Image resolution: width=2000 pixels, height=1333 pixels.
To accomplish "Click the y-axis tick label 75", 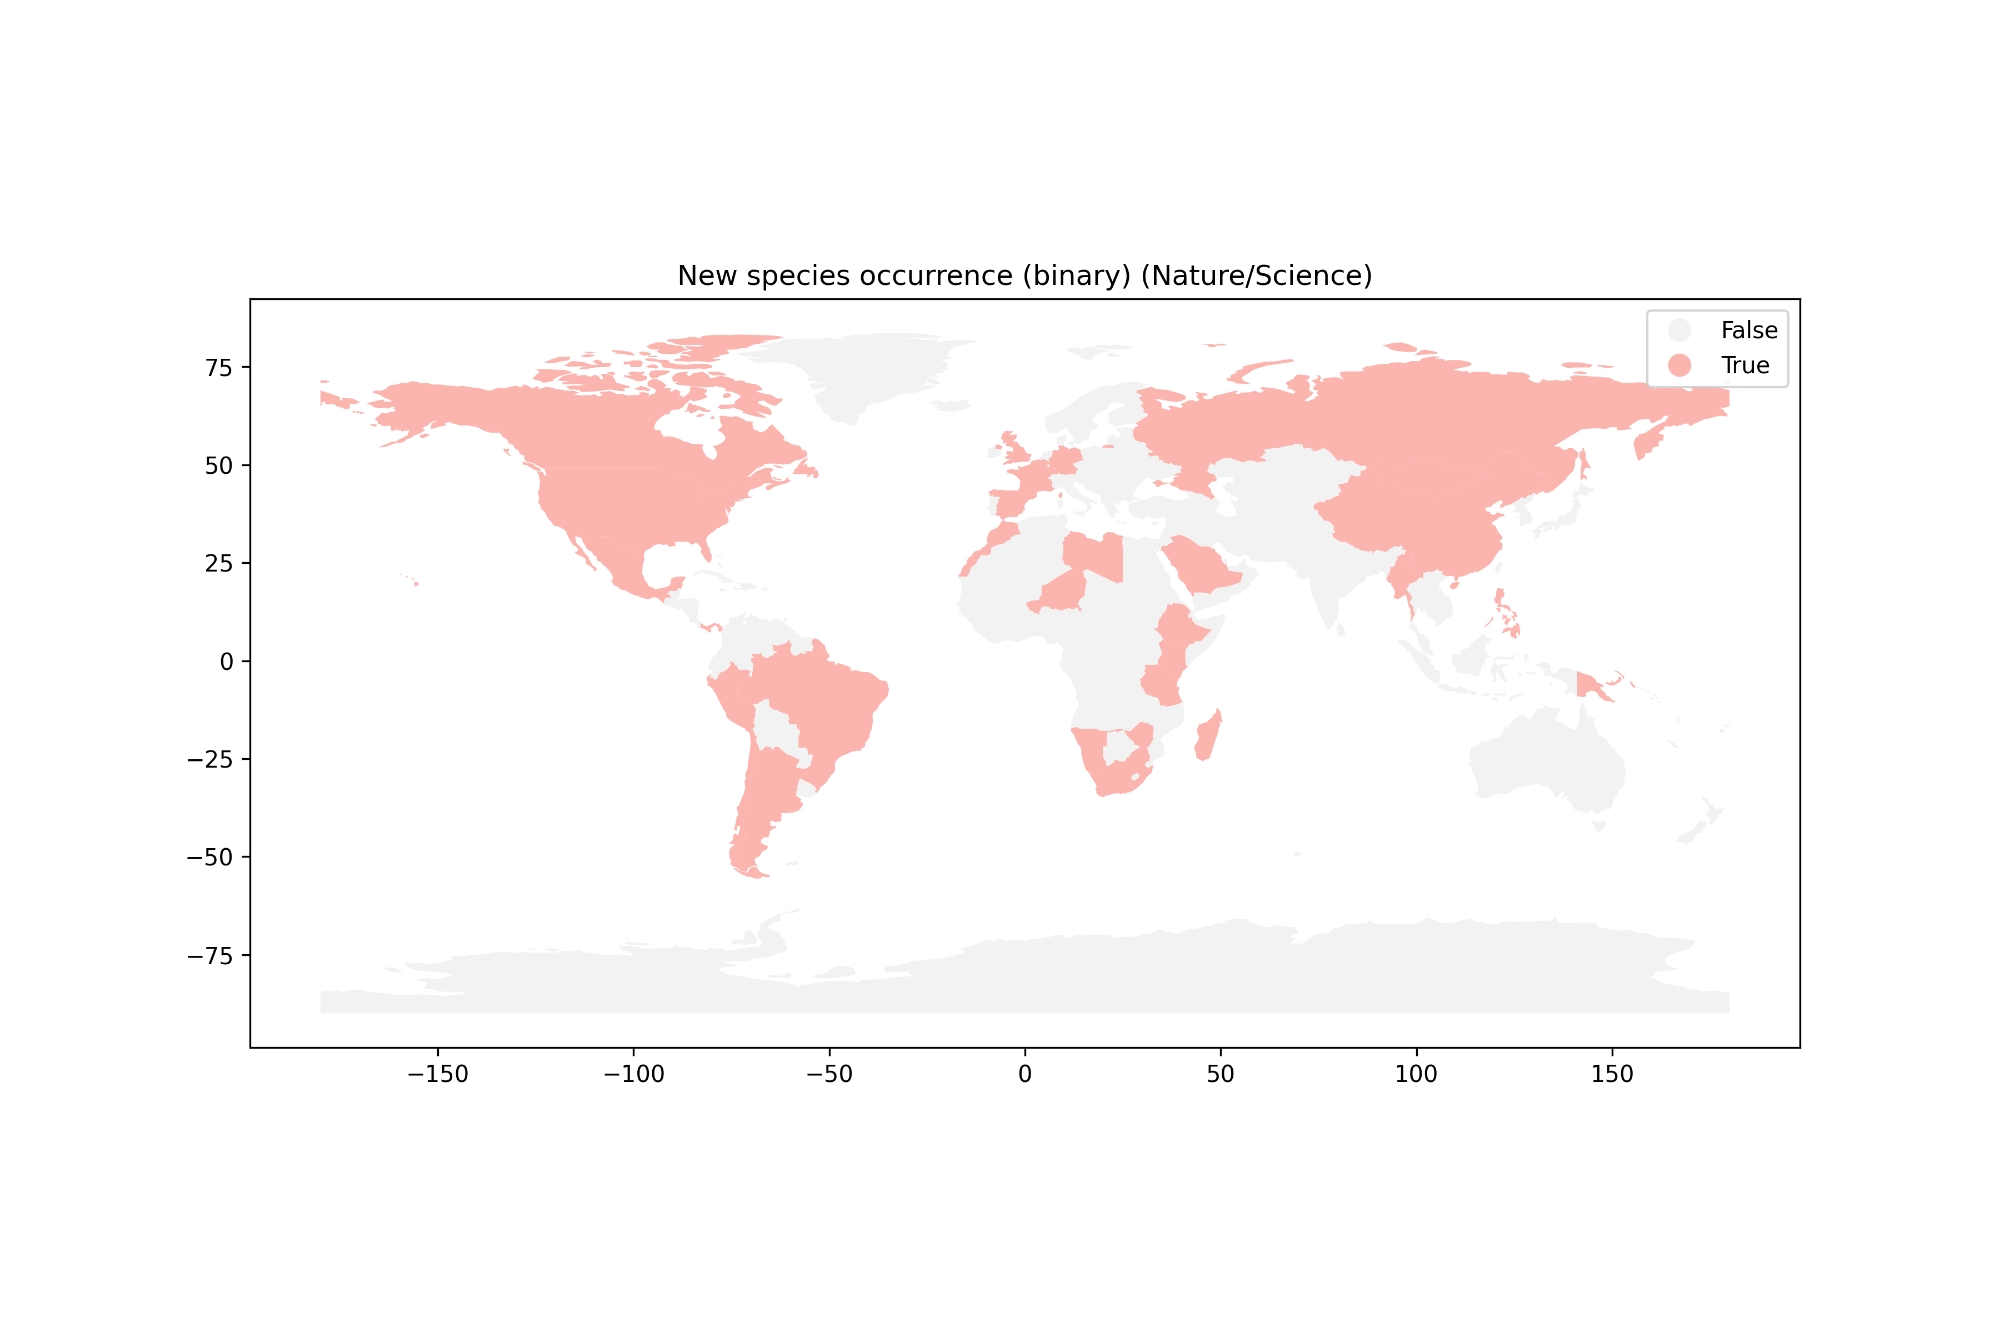I will [x=219, y=368].
